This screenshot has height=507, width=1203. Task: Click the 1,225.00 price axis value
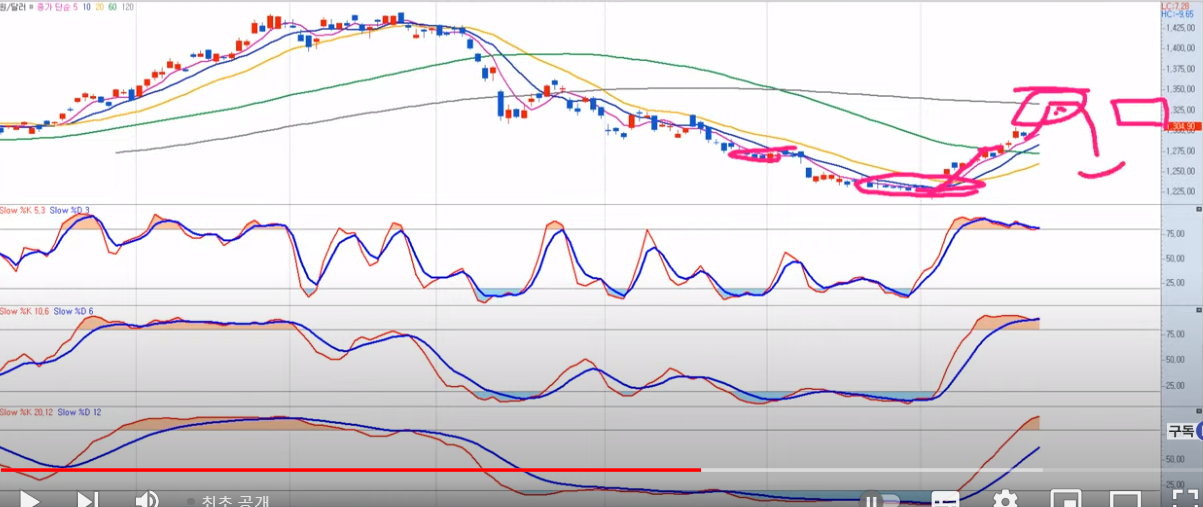(x=1181, y=192)
